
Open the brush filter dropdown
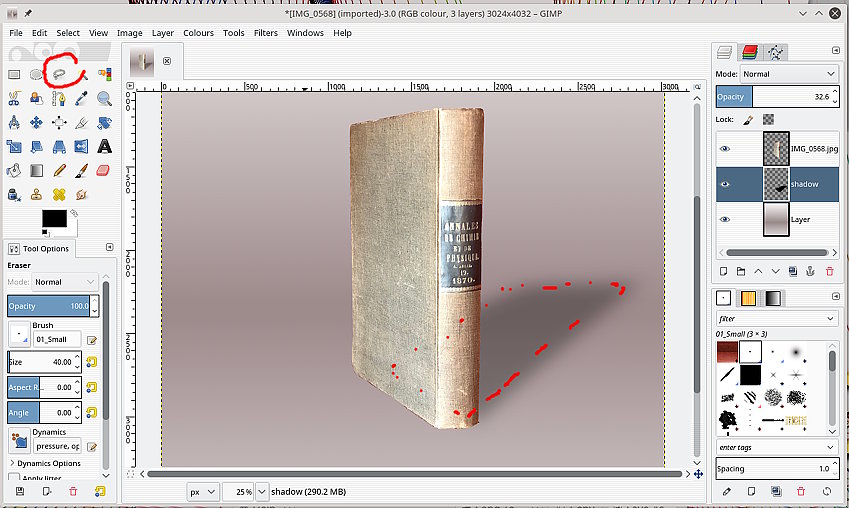(777, 318)
